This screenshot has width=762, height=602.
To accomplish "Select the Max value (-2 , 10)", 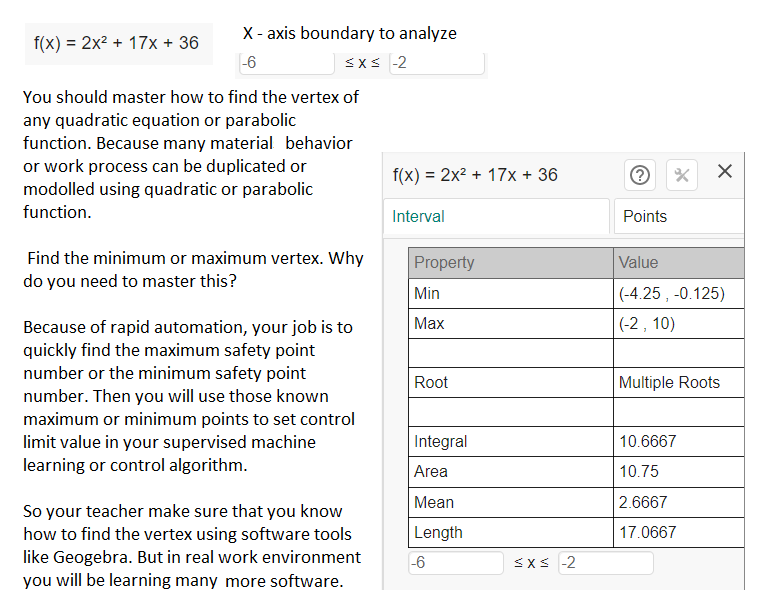I will (647, 324).
